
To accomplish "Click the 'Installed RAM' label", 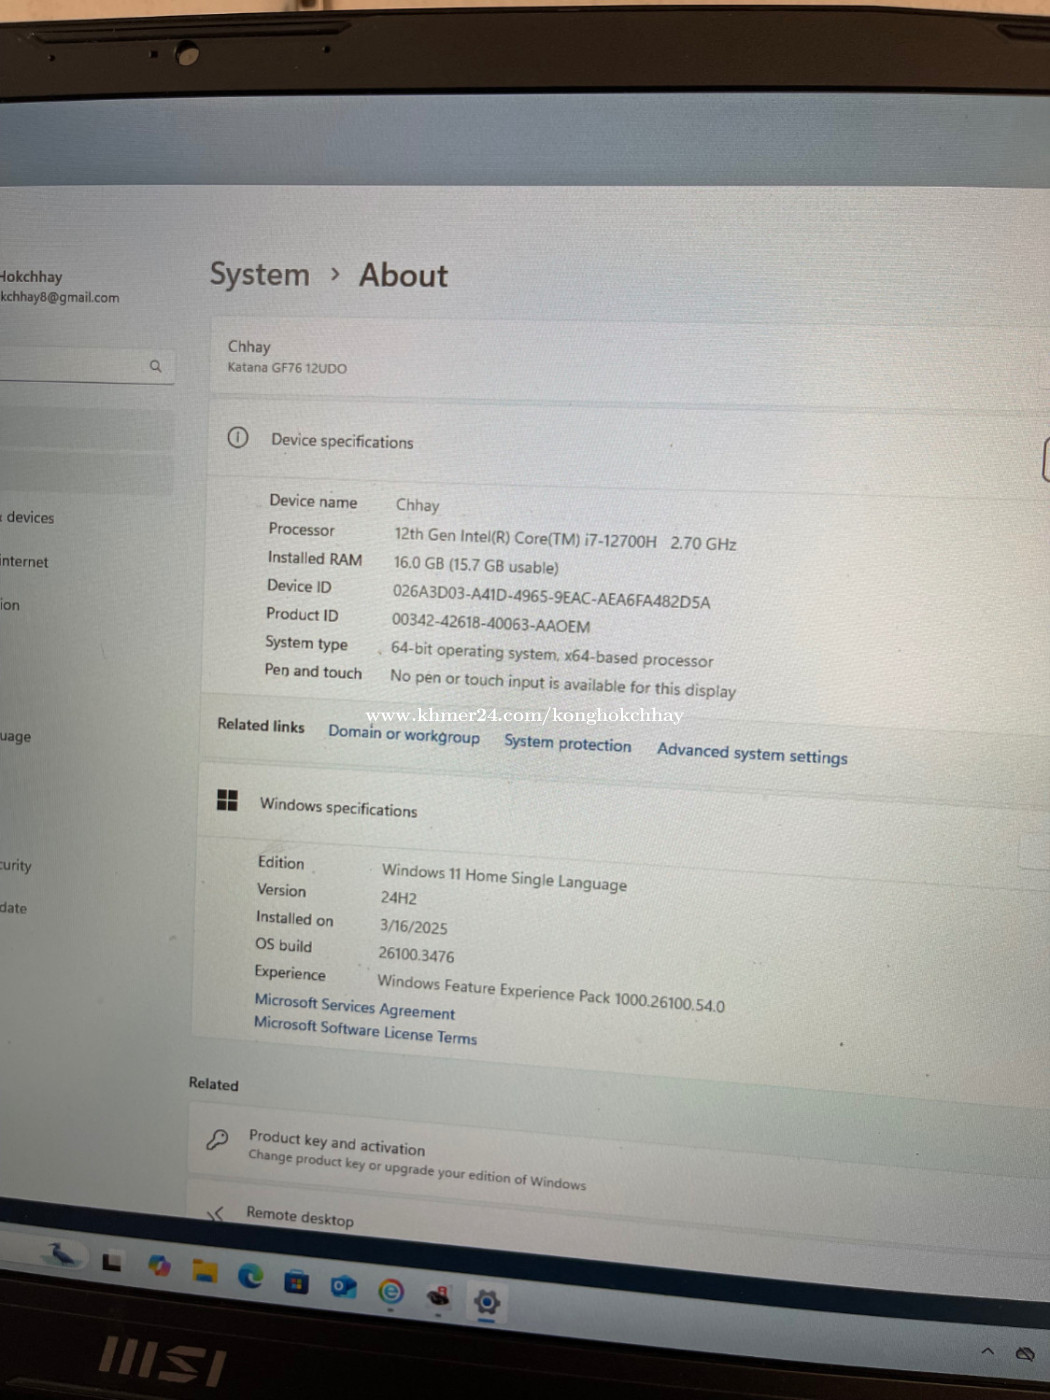I will tap(314, 558).
